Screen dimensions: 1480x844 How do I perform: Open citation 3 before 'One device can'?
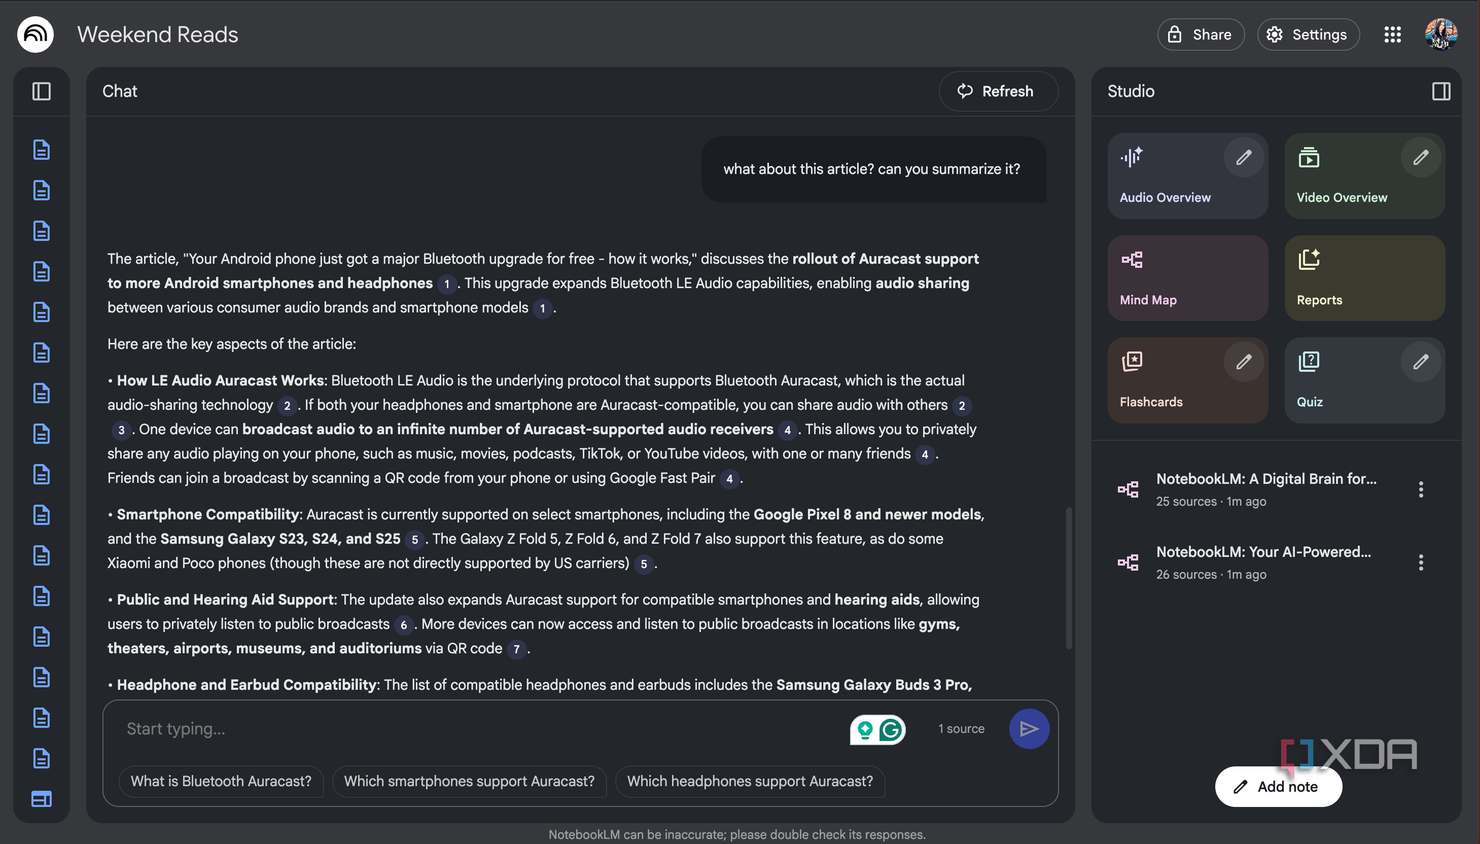121,430
